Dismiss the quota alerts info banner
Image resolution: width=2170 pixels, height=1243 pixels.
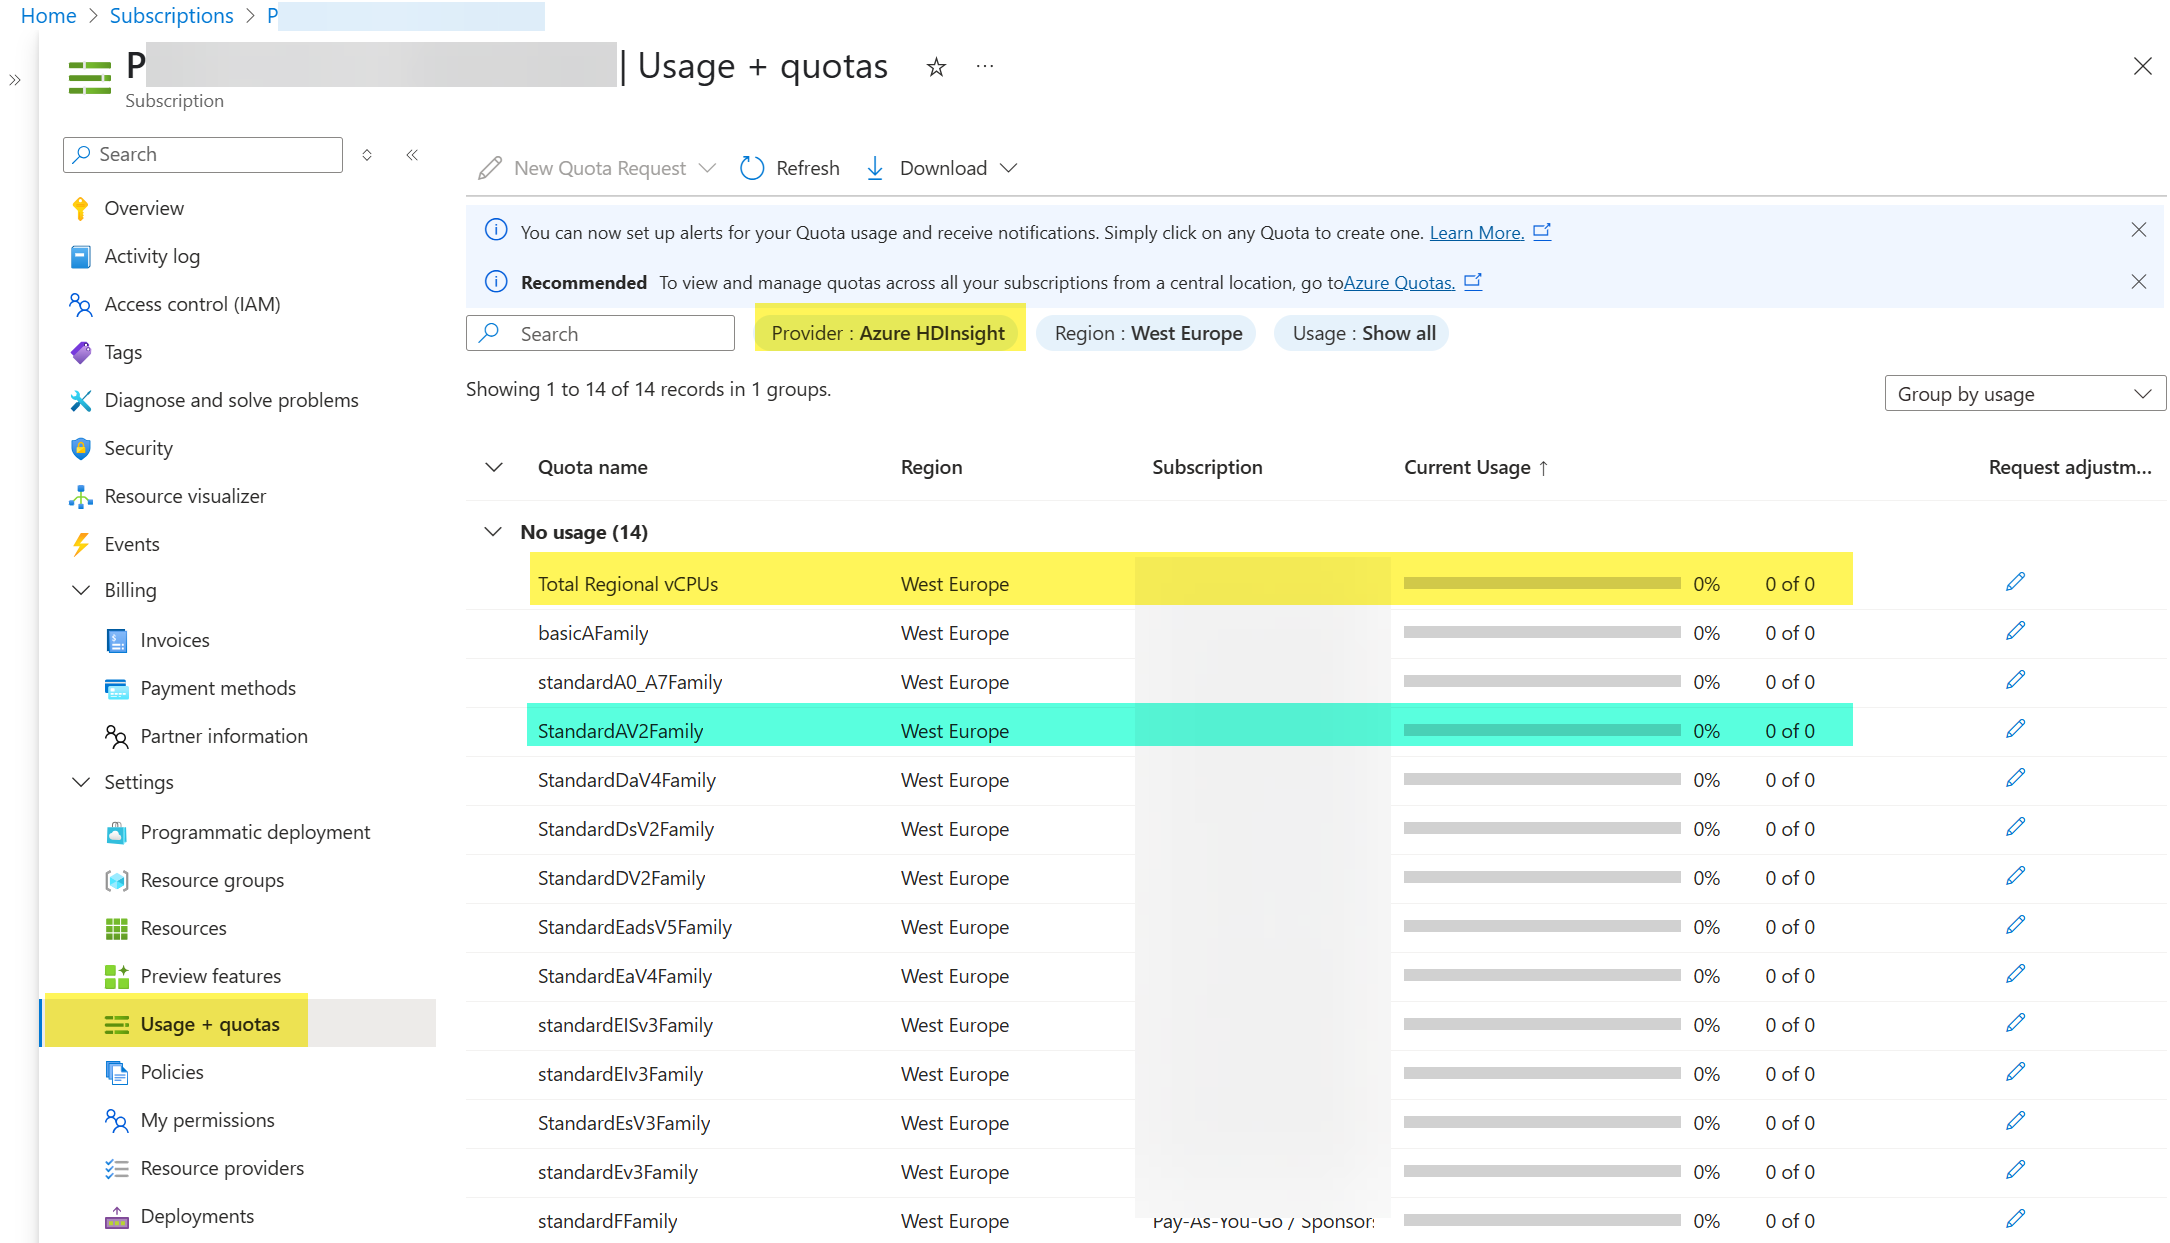click(2138, 230)
